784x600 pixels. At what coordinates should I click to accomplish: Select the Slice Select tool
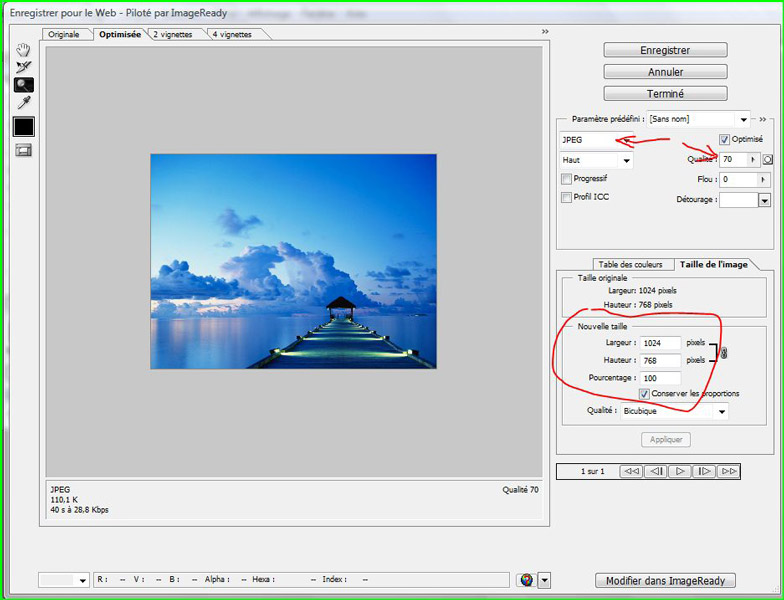23,68
